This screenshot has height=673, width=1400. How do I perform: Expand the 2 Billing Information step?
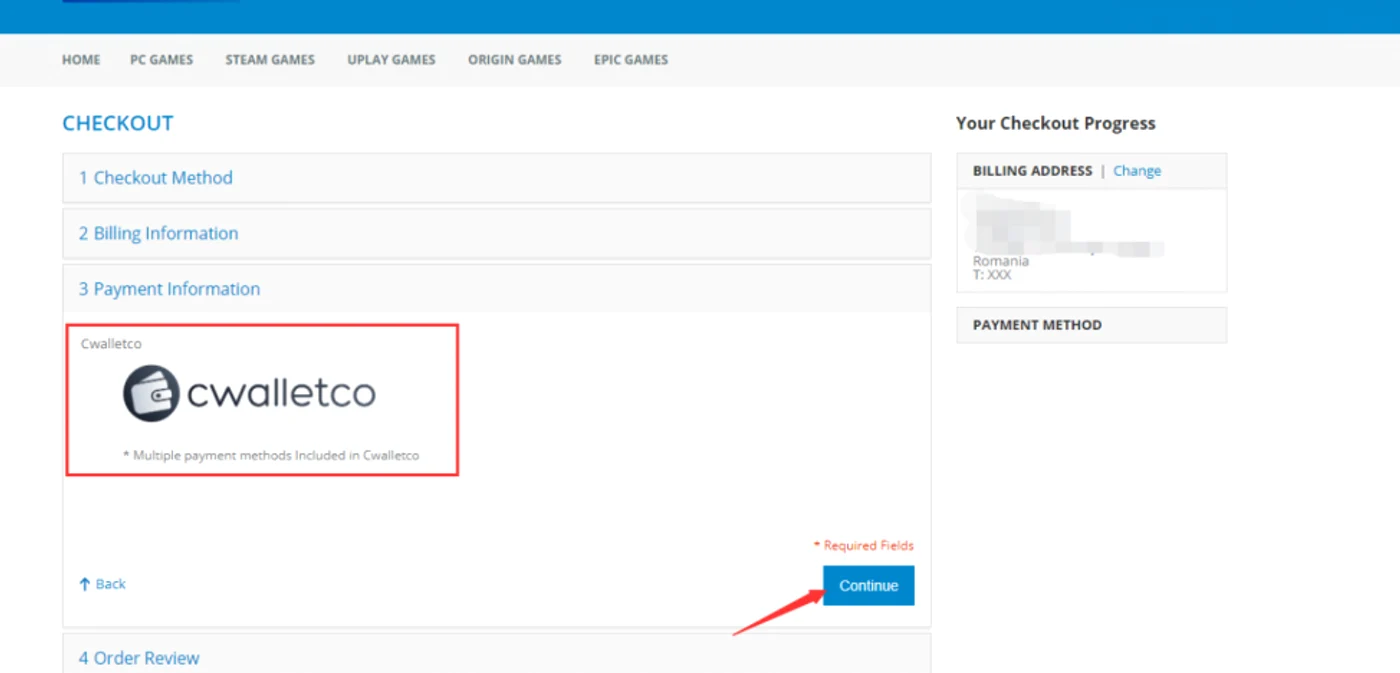(496, 234)
